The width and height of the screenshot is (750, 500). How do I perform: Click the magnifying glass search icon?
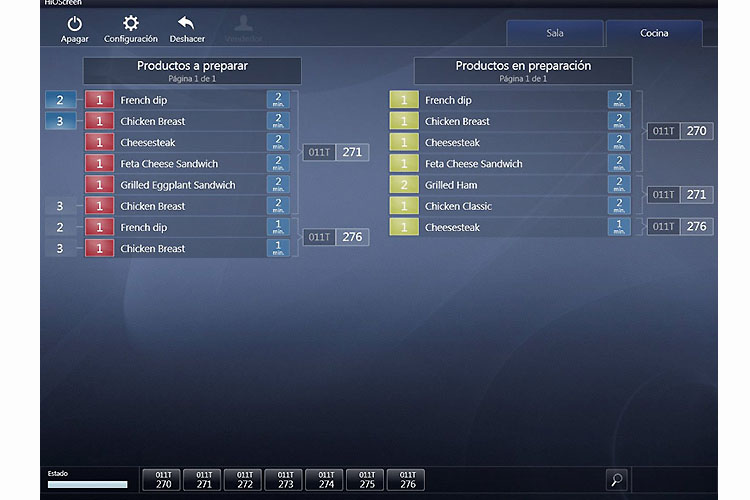point(617,480)
